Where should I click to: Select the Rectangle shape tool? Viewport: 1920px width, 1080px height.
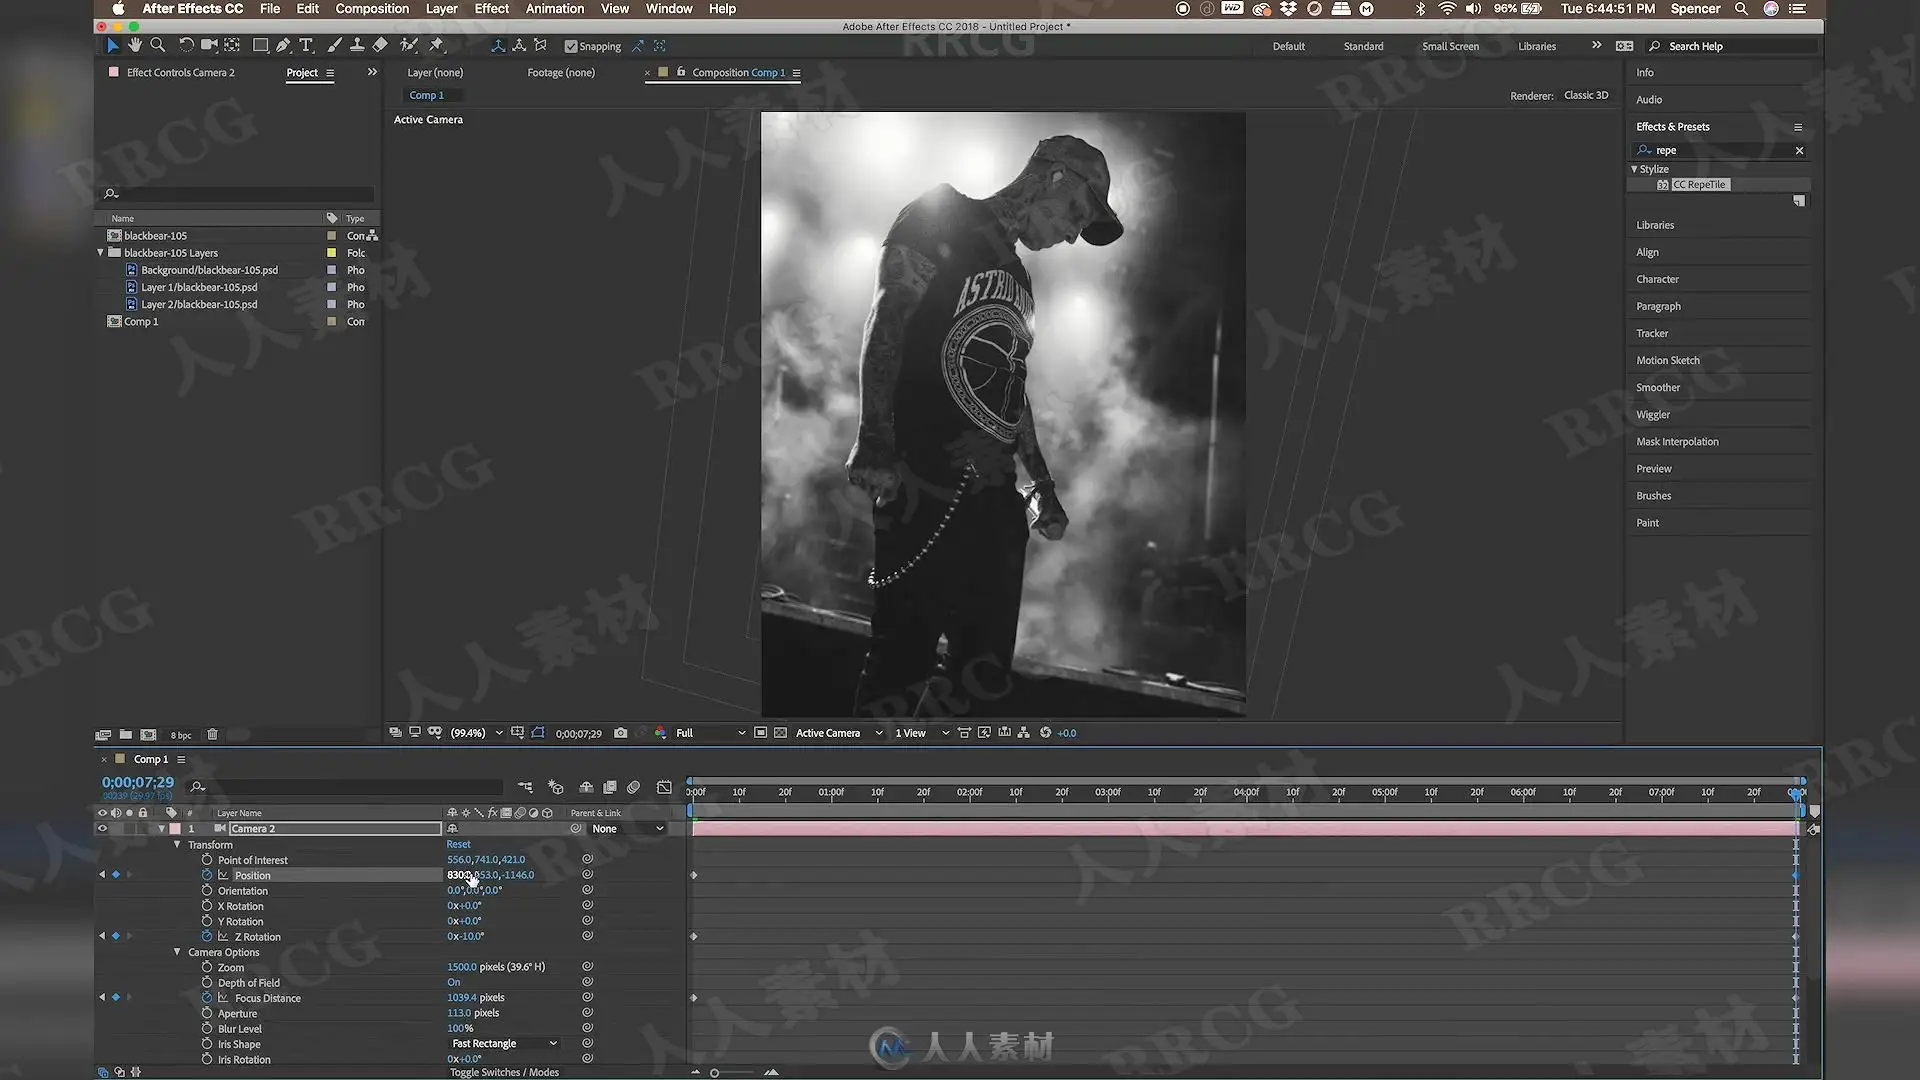coord(260,45)
